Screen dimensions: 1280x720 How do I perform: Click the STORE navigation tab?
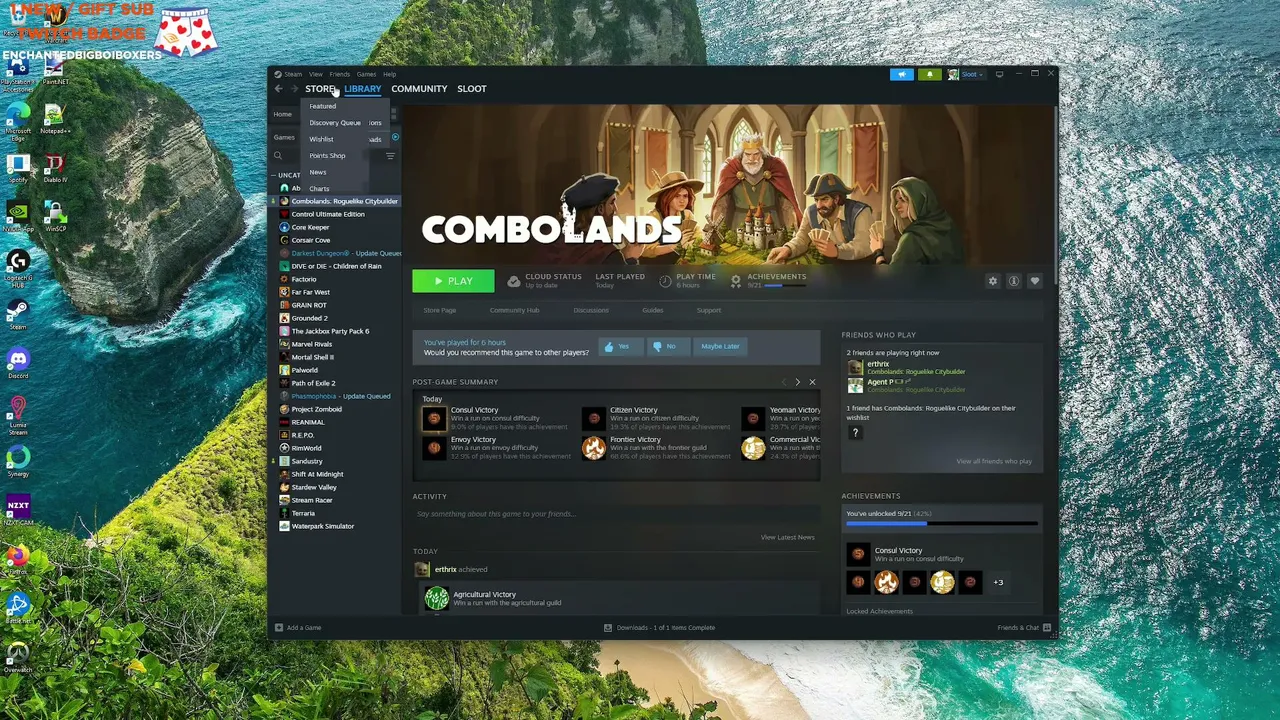pyautogui.click(x=320, y=89)
